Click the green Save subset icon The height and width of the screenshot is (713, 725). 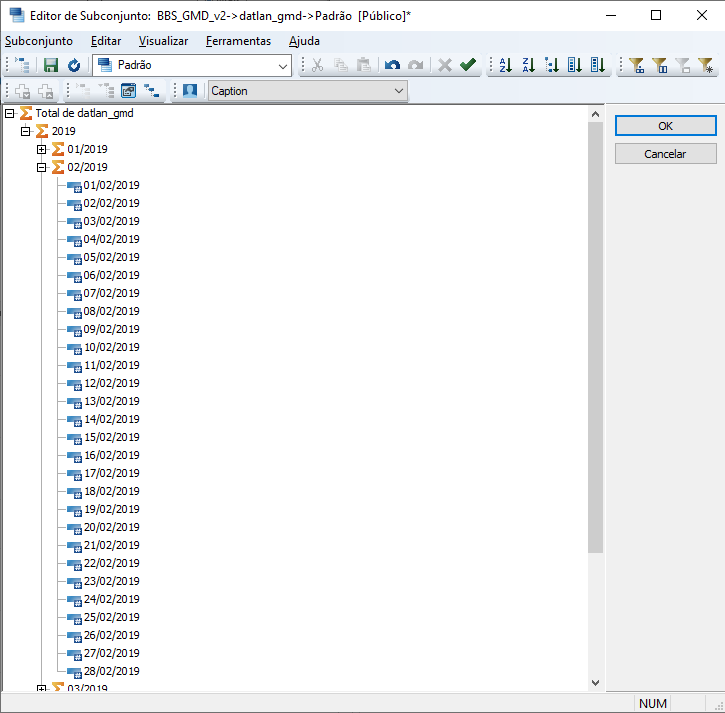pos(51,65)
